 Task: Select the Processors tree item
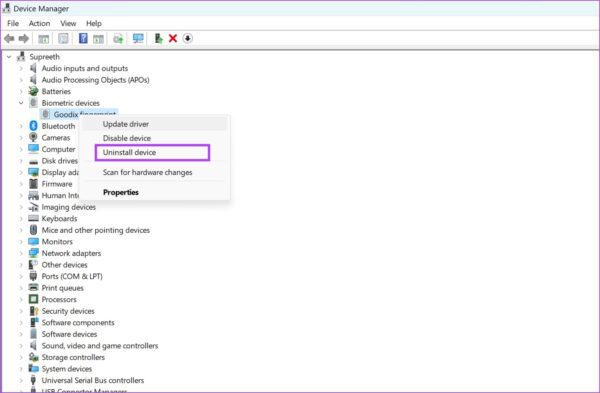pyautogui.click(x=59, y=299)
